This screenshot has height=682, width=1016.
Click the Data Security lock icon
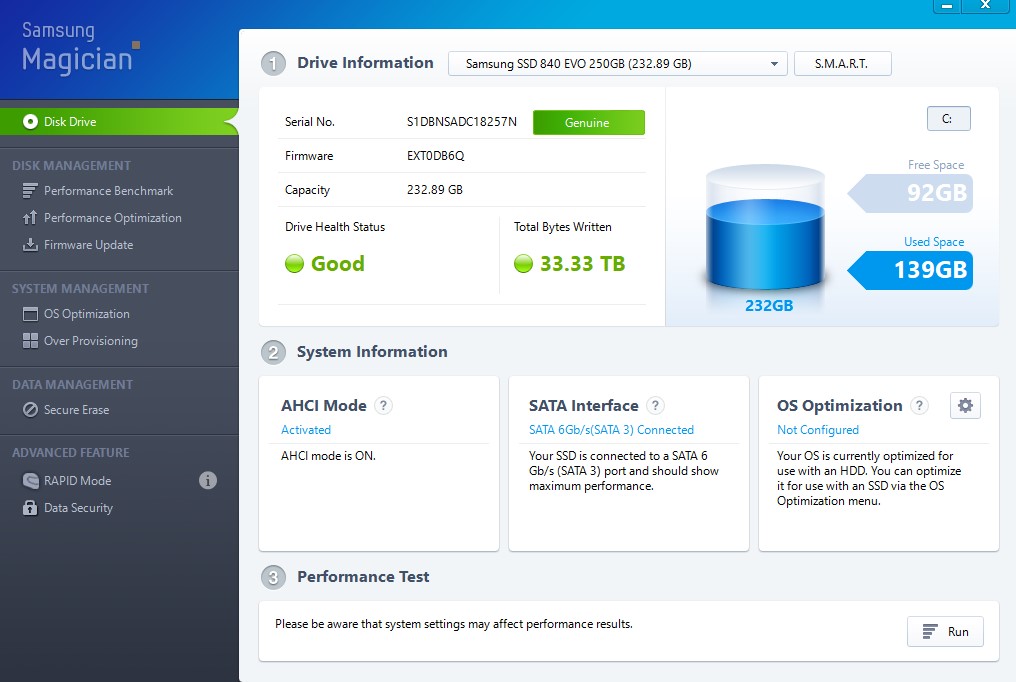(x=30, y=508)
